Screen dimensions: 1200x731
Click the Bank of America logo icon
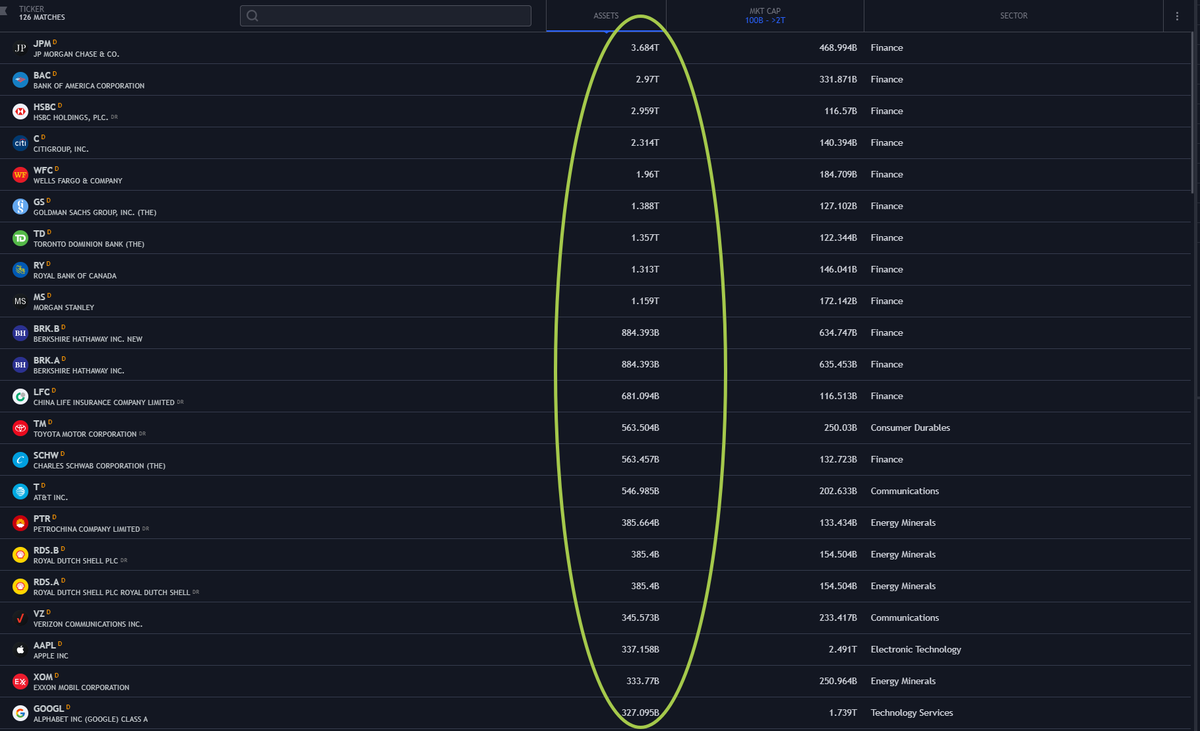click(20, 80)
